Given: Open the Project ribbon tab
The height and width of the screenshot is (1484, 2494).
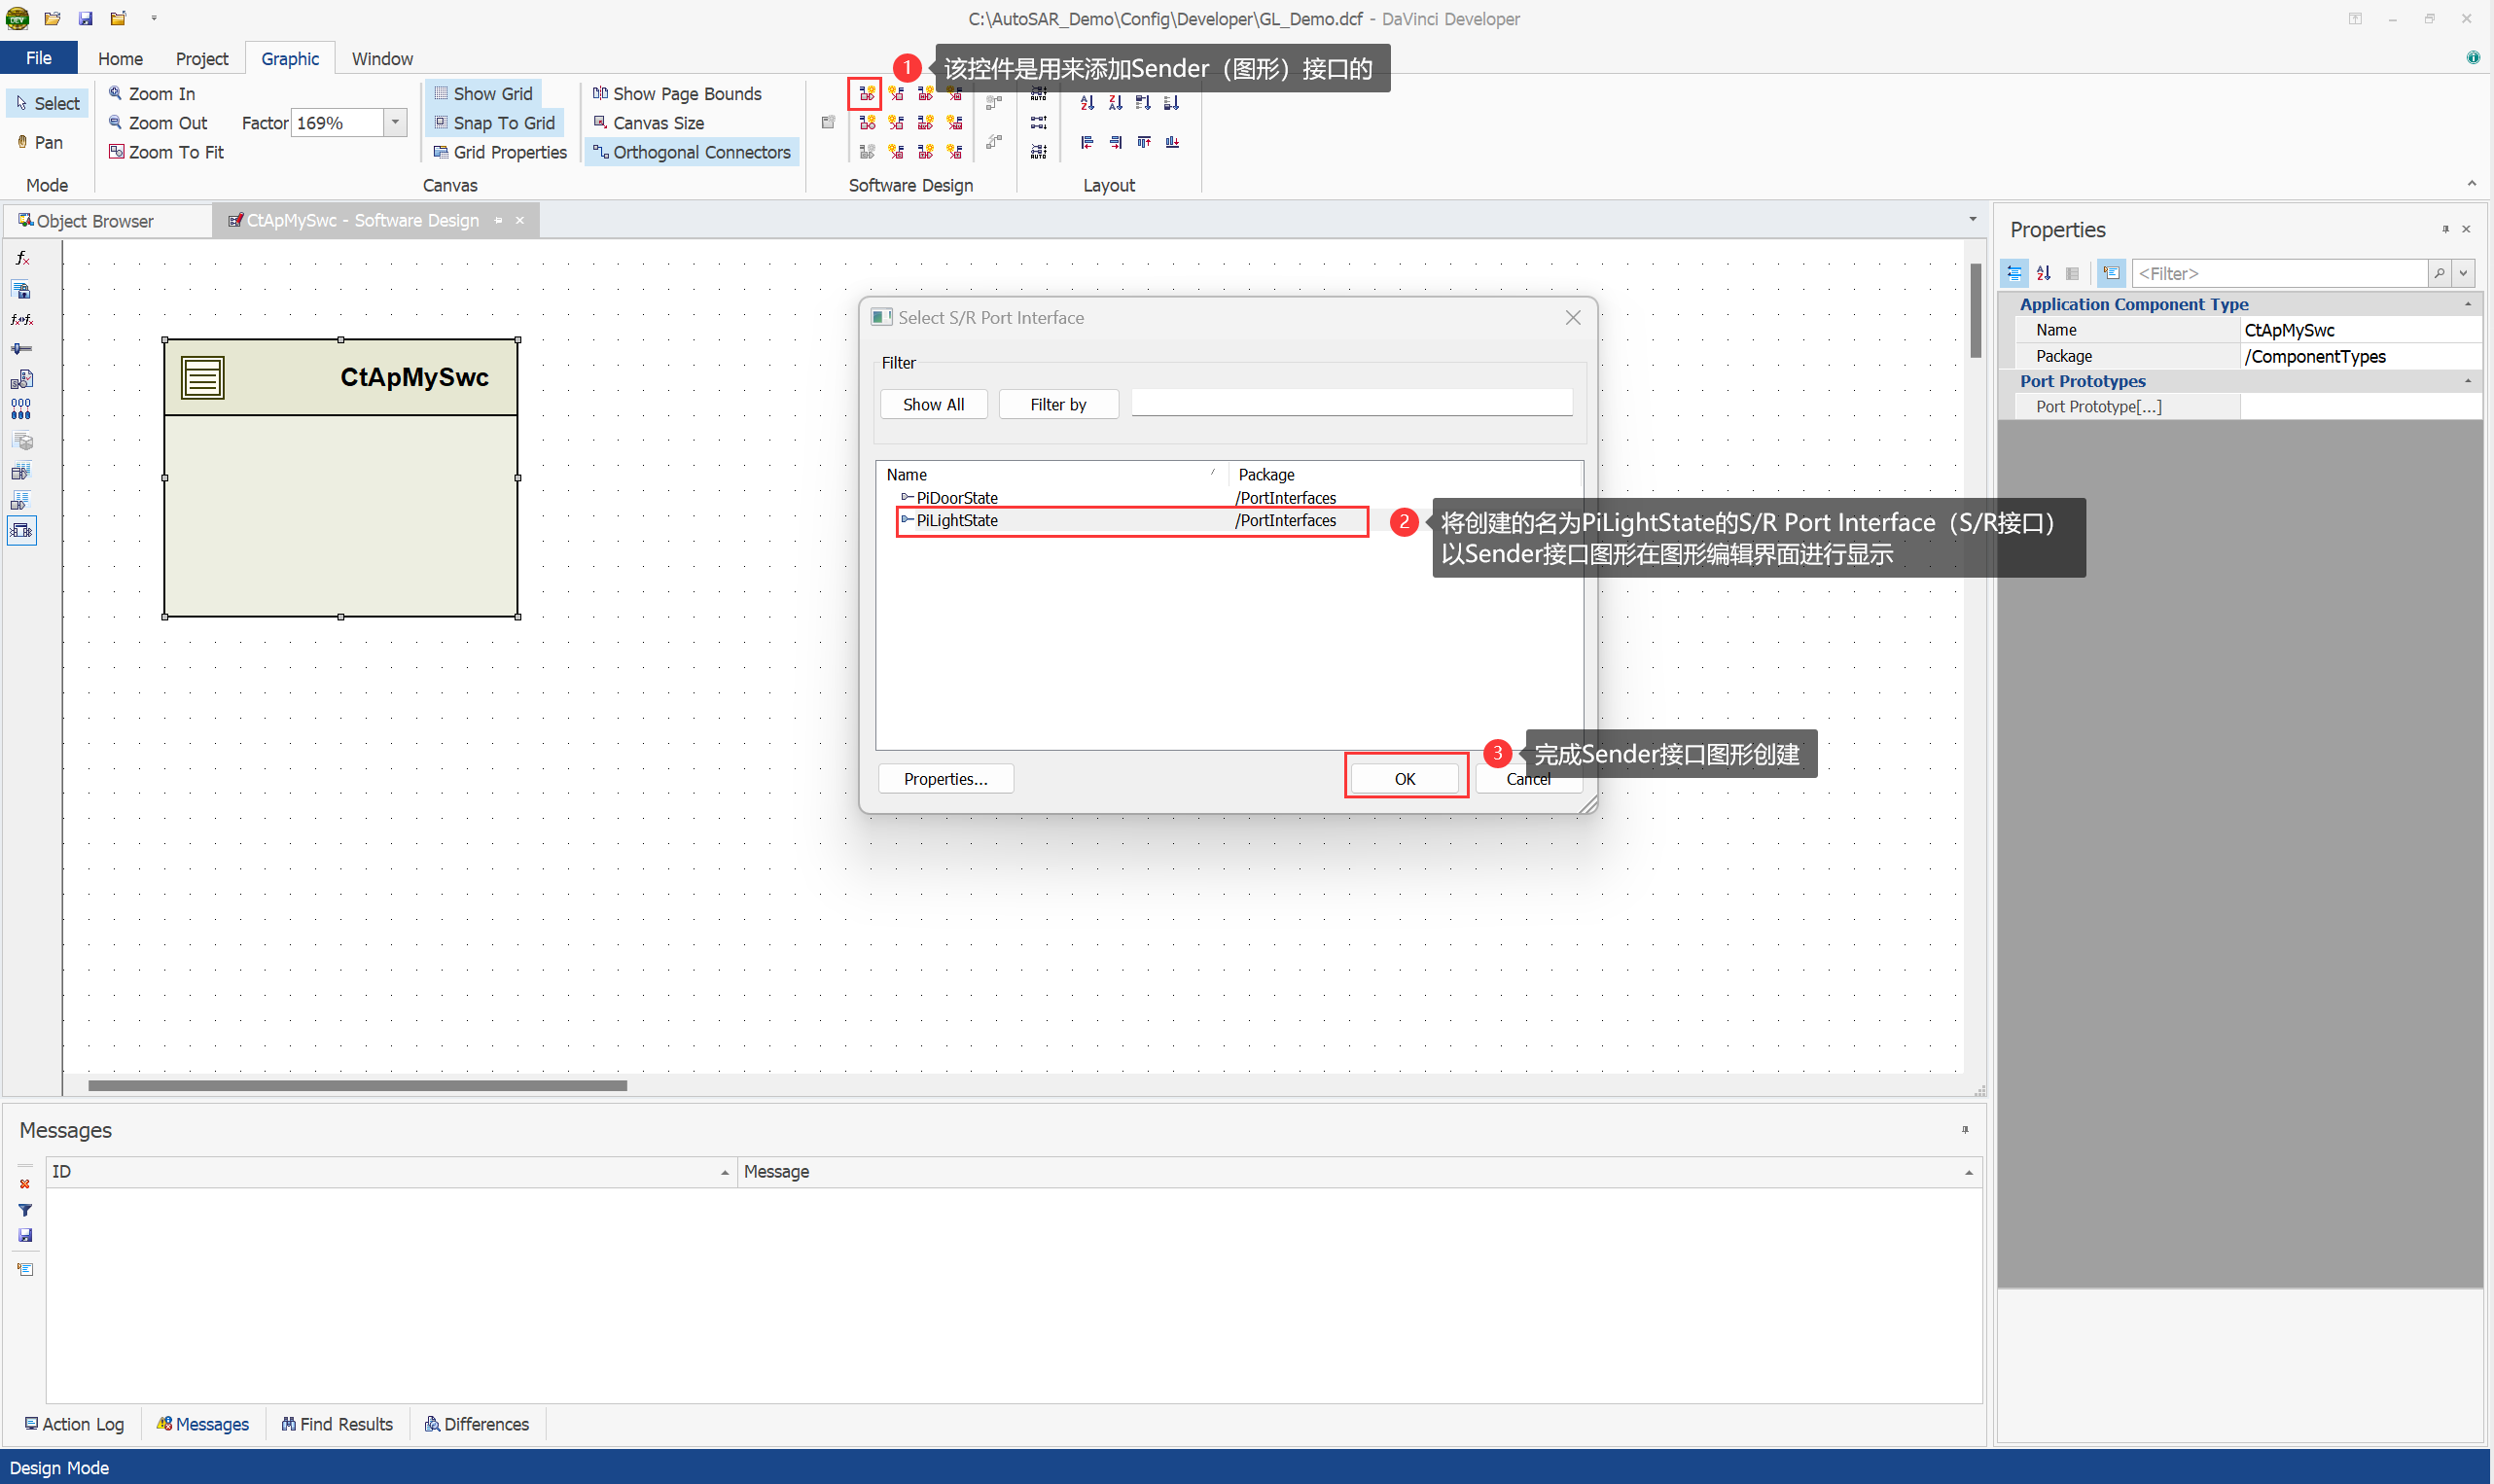Looking at the screenshot, I should (x=201, y=58).
